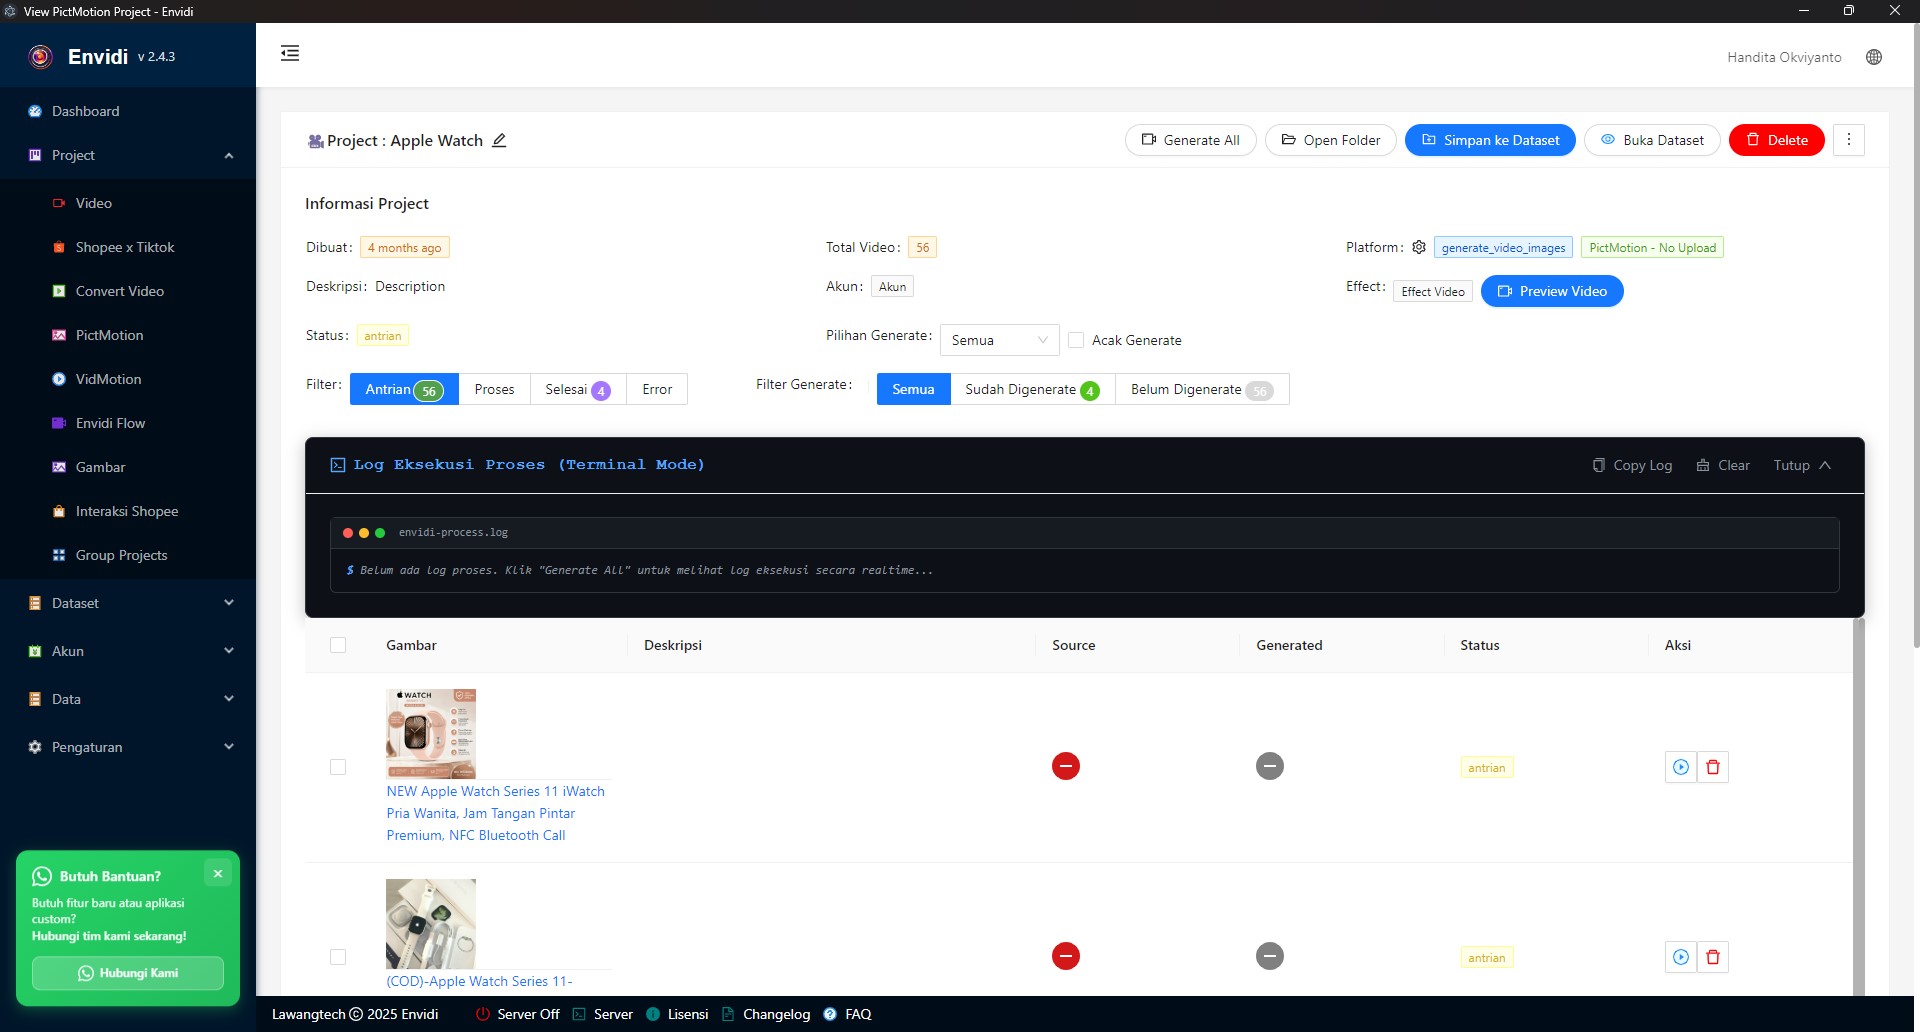Open the Pilihan Generate Semua dropdown
This screenshot has width=1920, height=1032.
999,340
